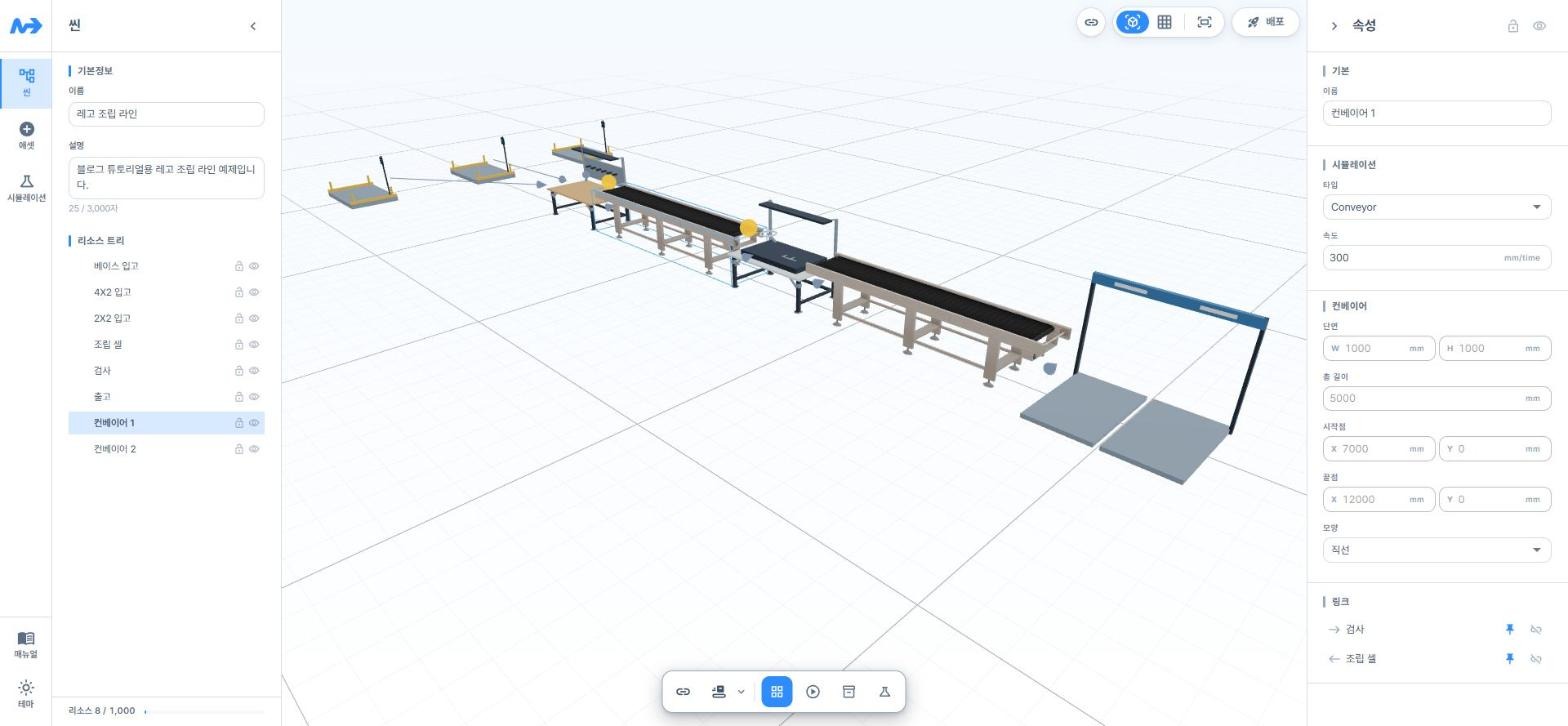Pin the 조립 셀 link
The width and height of the screenshot is (1568, 726).
click(x=1510, y=659)
